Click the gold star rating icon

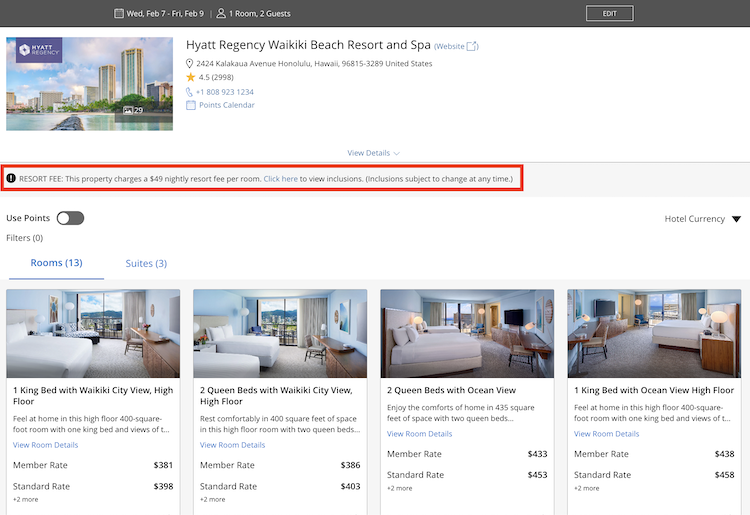tap(191, 77)
